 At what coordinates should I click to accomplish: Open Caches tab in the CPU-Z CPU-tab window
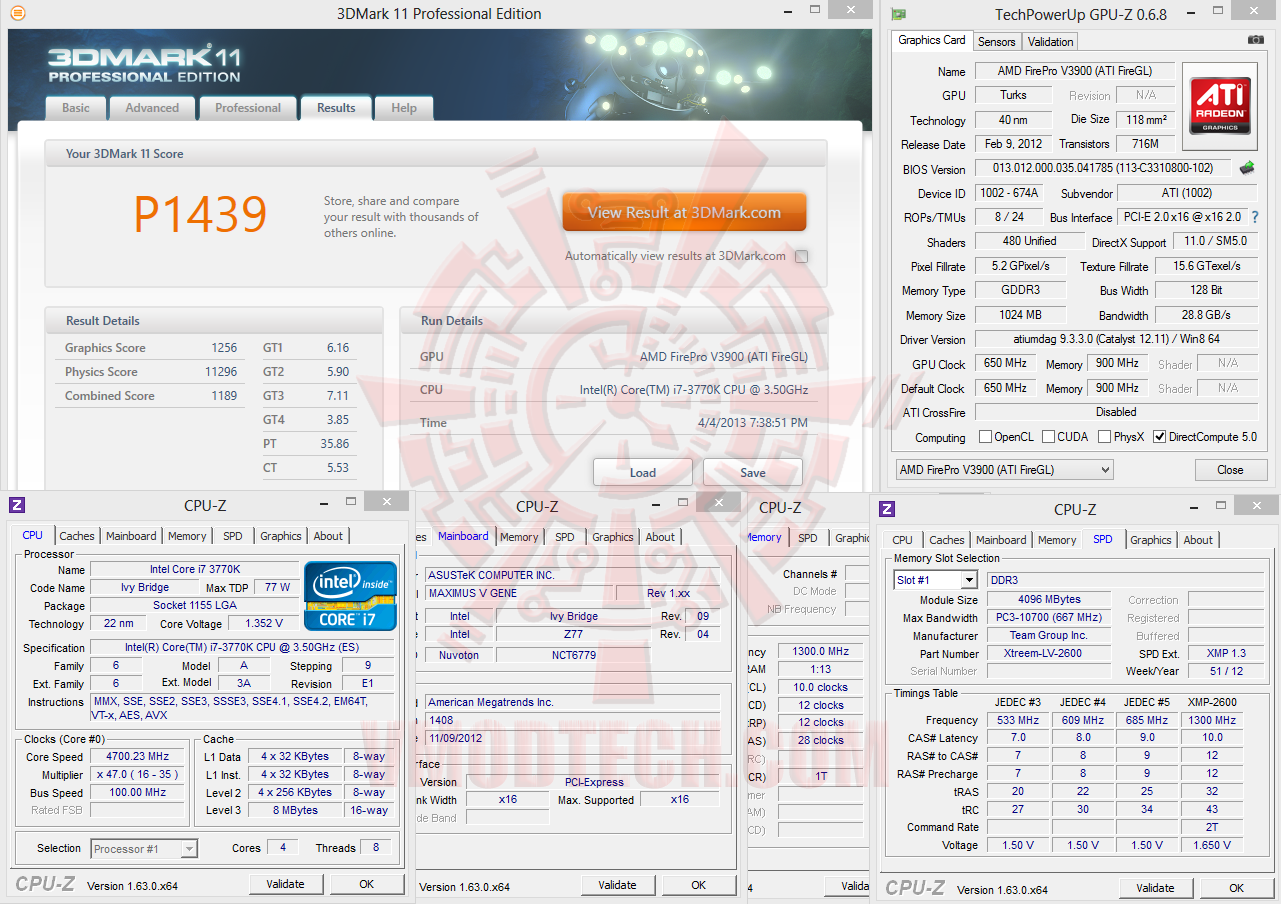tap(77, 536)
